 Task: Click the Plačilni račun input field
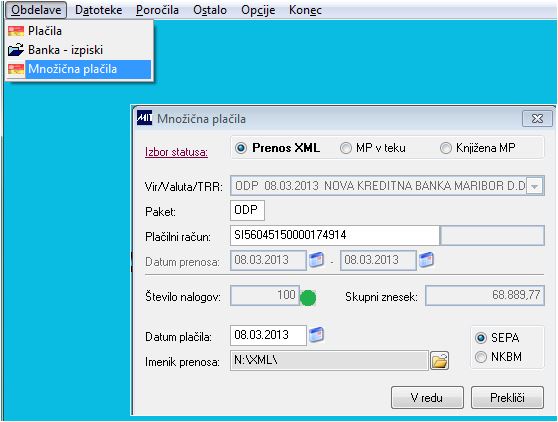(x=335, y=235)
